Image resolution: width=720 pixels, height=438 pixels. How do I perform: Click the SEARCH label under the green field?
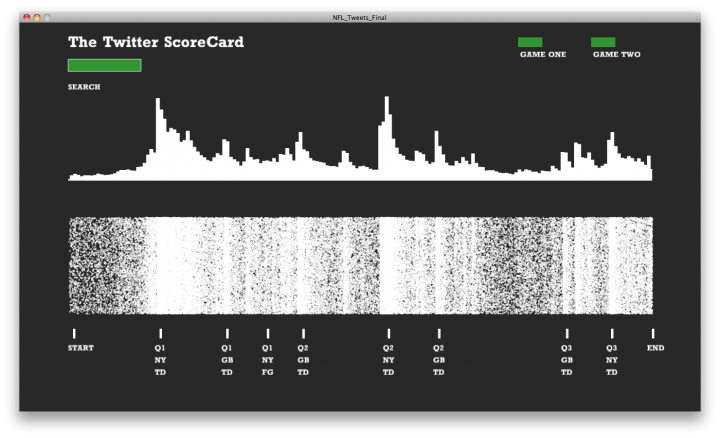coord(84,87)
